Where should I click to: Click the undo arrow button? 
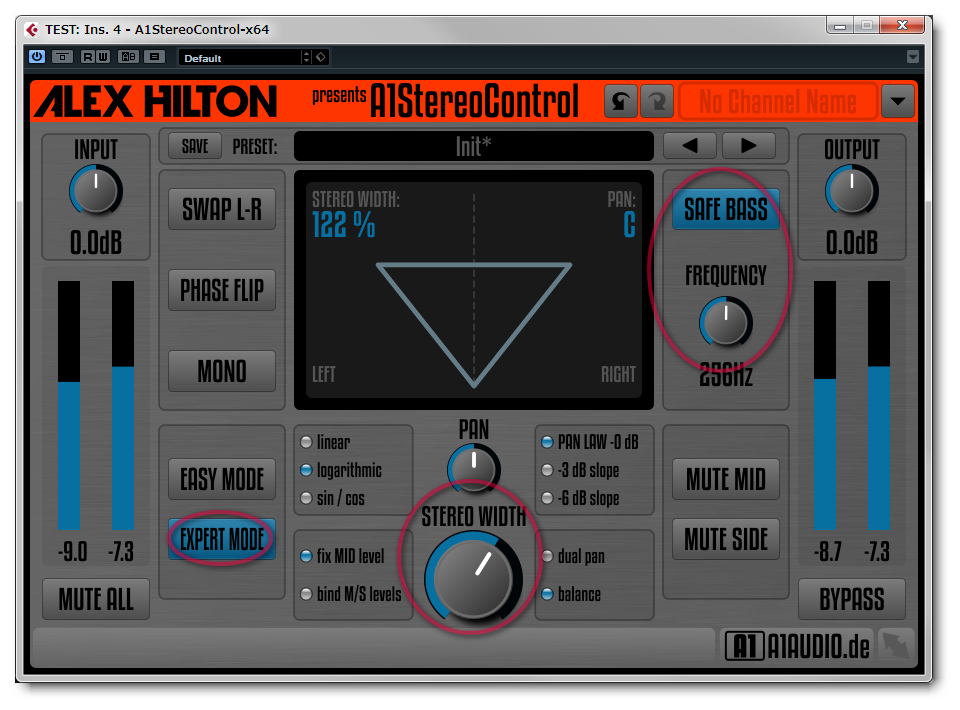pyautogui.click(x=620, y=101)
